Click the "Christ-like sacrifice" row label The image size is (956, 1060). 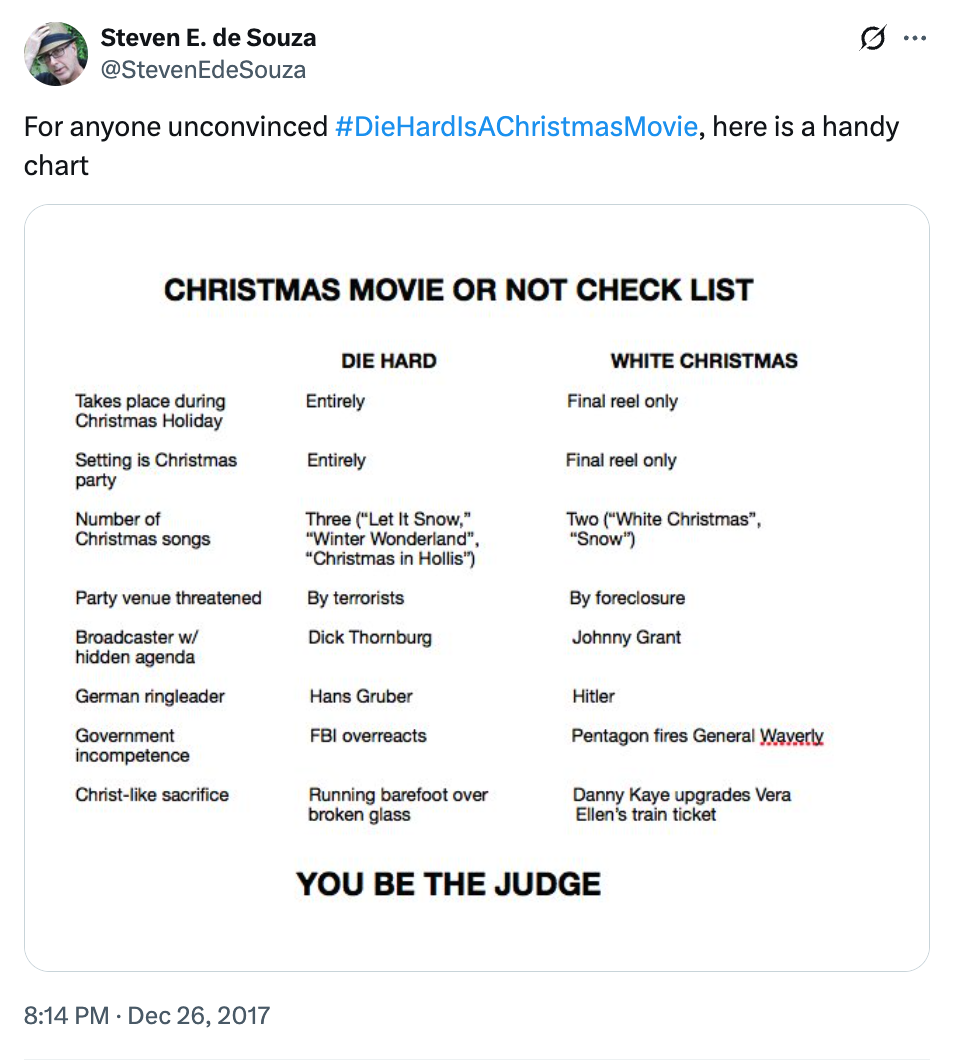(152, 795)
